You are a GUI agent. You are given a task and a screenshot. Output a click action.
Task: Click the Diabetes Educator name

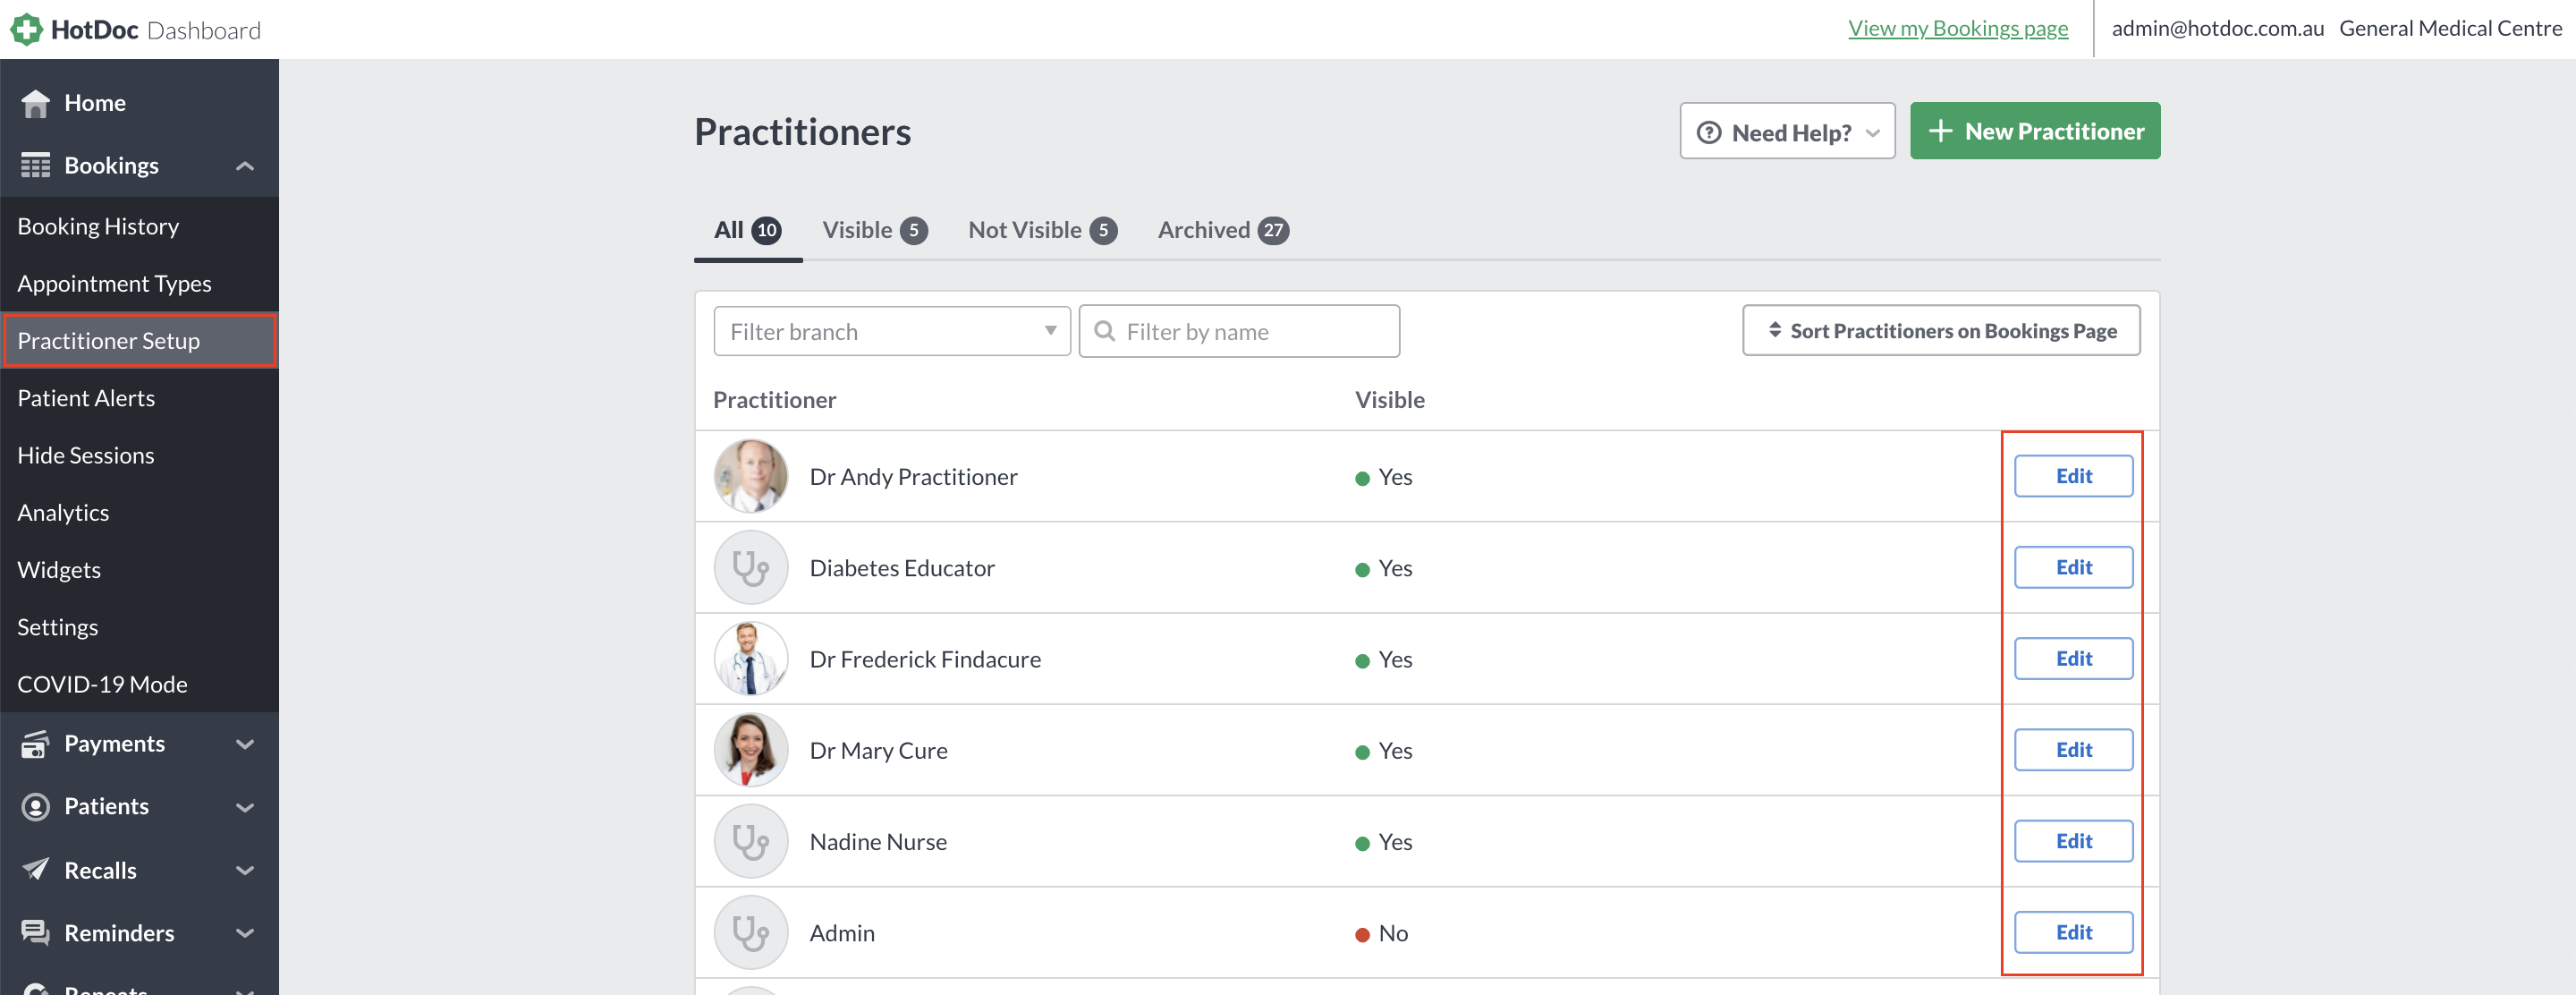pyautogui.click(x=902, y=568)
